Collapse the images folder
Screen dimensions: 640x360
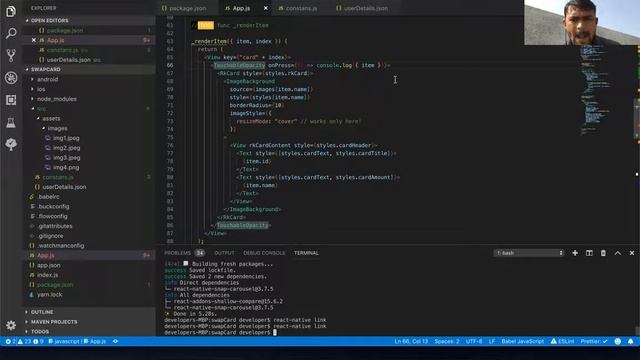click(x=57, y=128)
